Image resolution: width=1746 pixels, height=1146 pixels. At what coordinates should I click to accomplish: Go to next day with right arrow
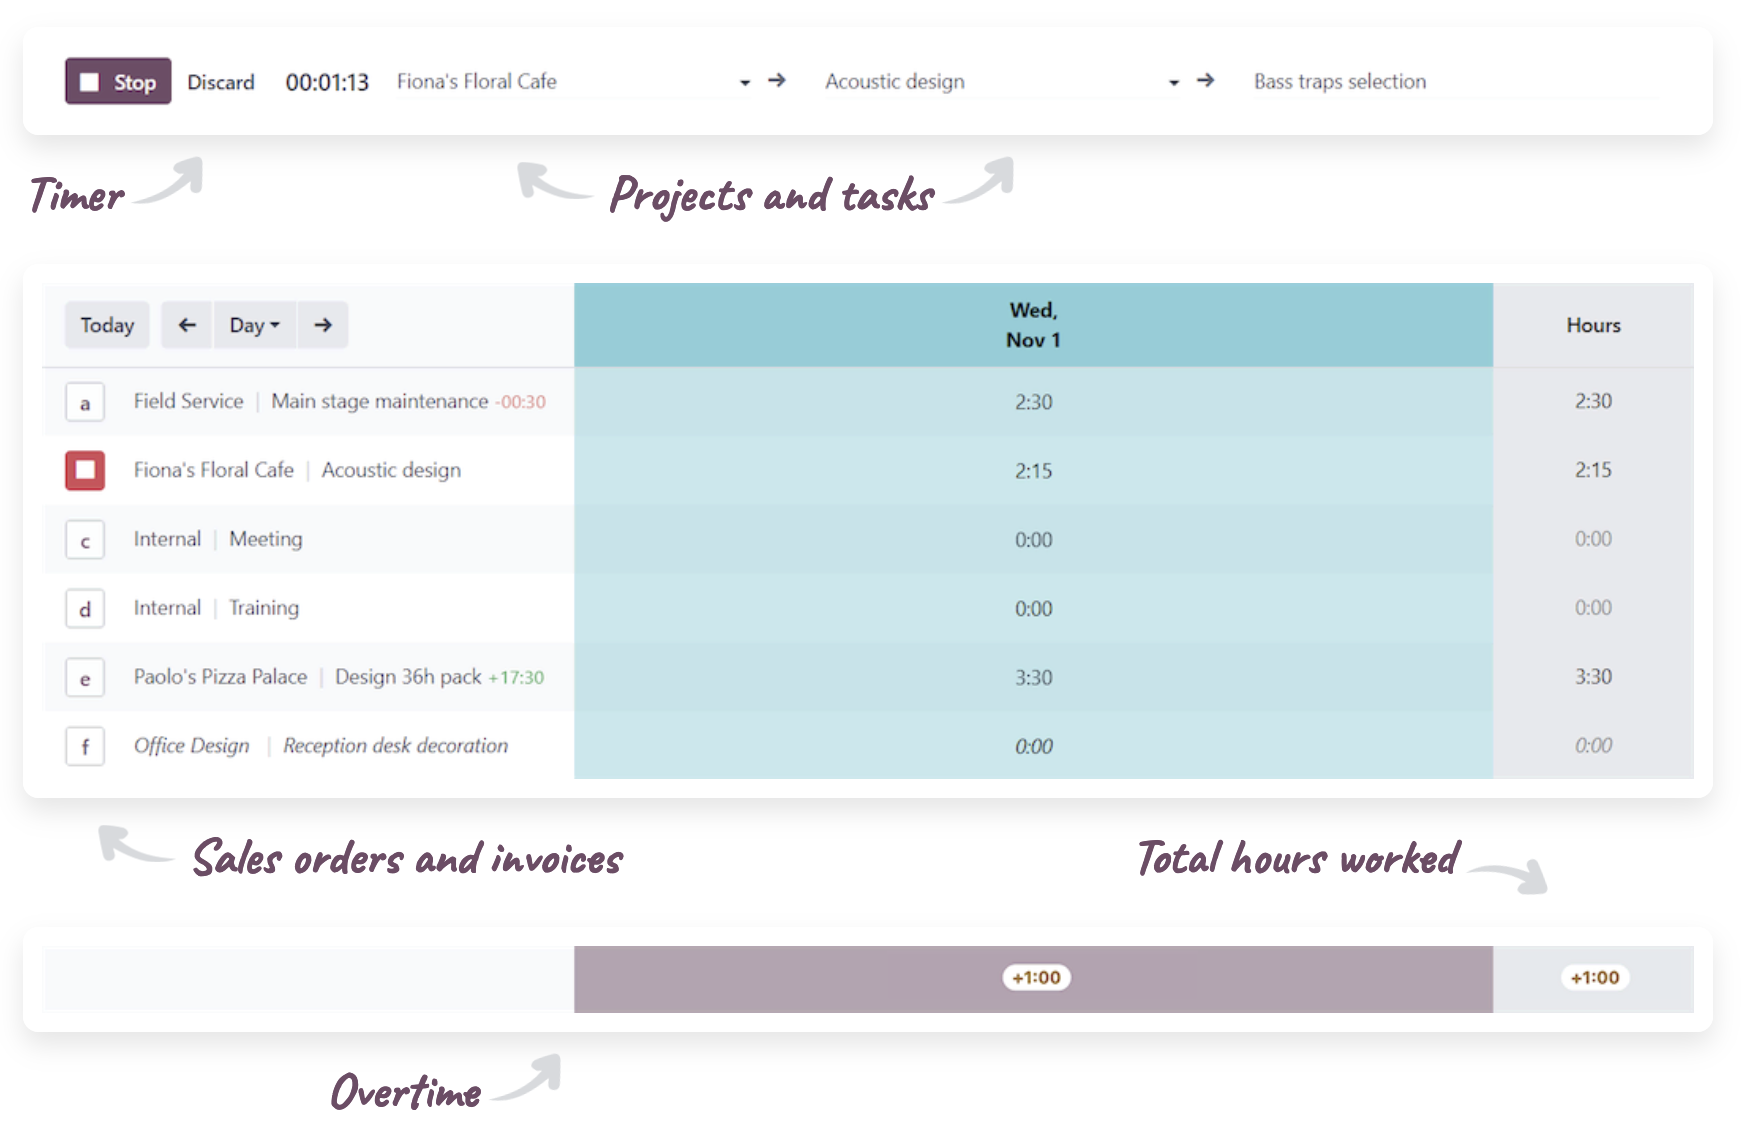[323, 325]
